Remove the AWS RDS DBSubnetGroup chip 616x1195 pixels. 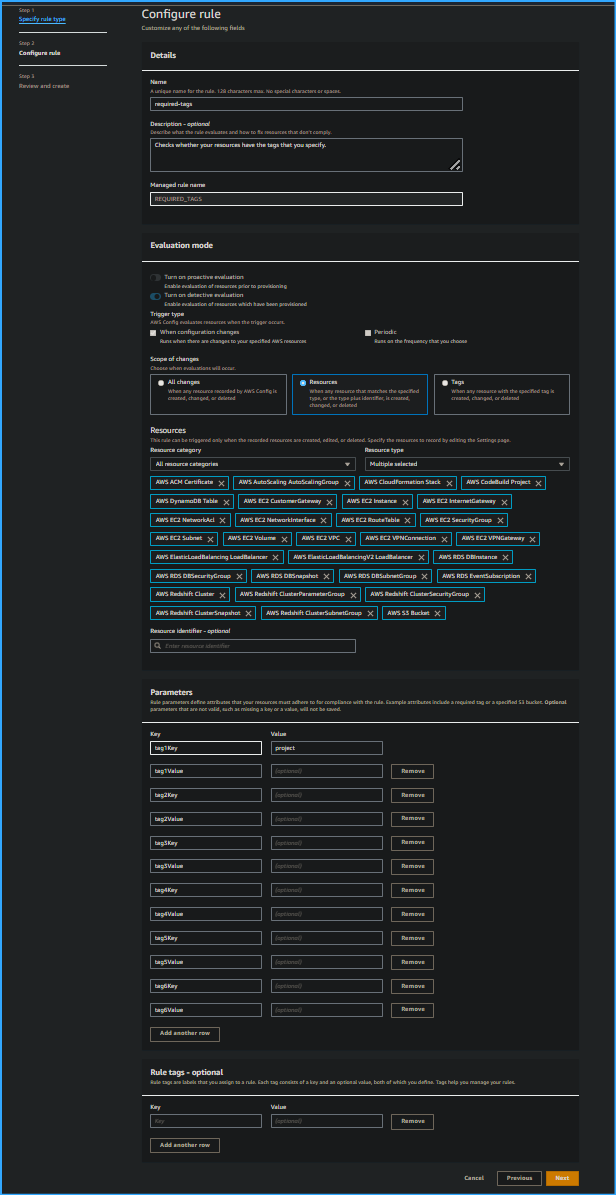(425, 577)
